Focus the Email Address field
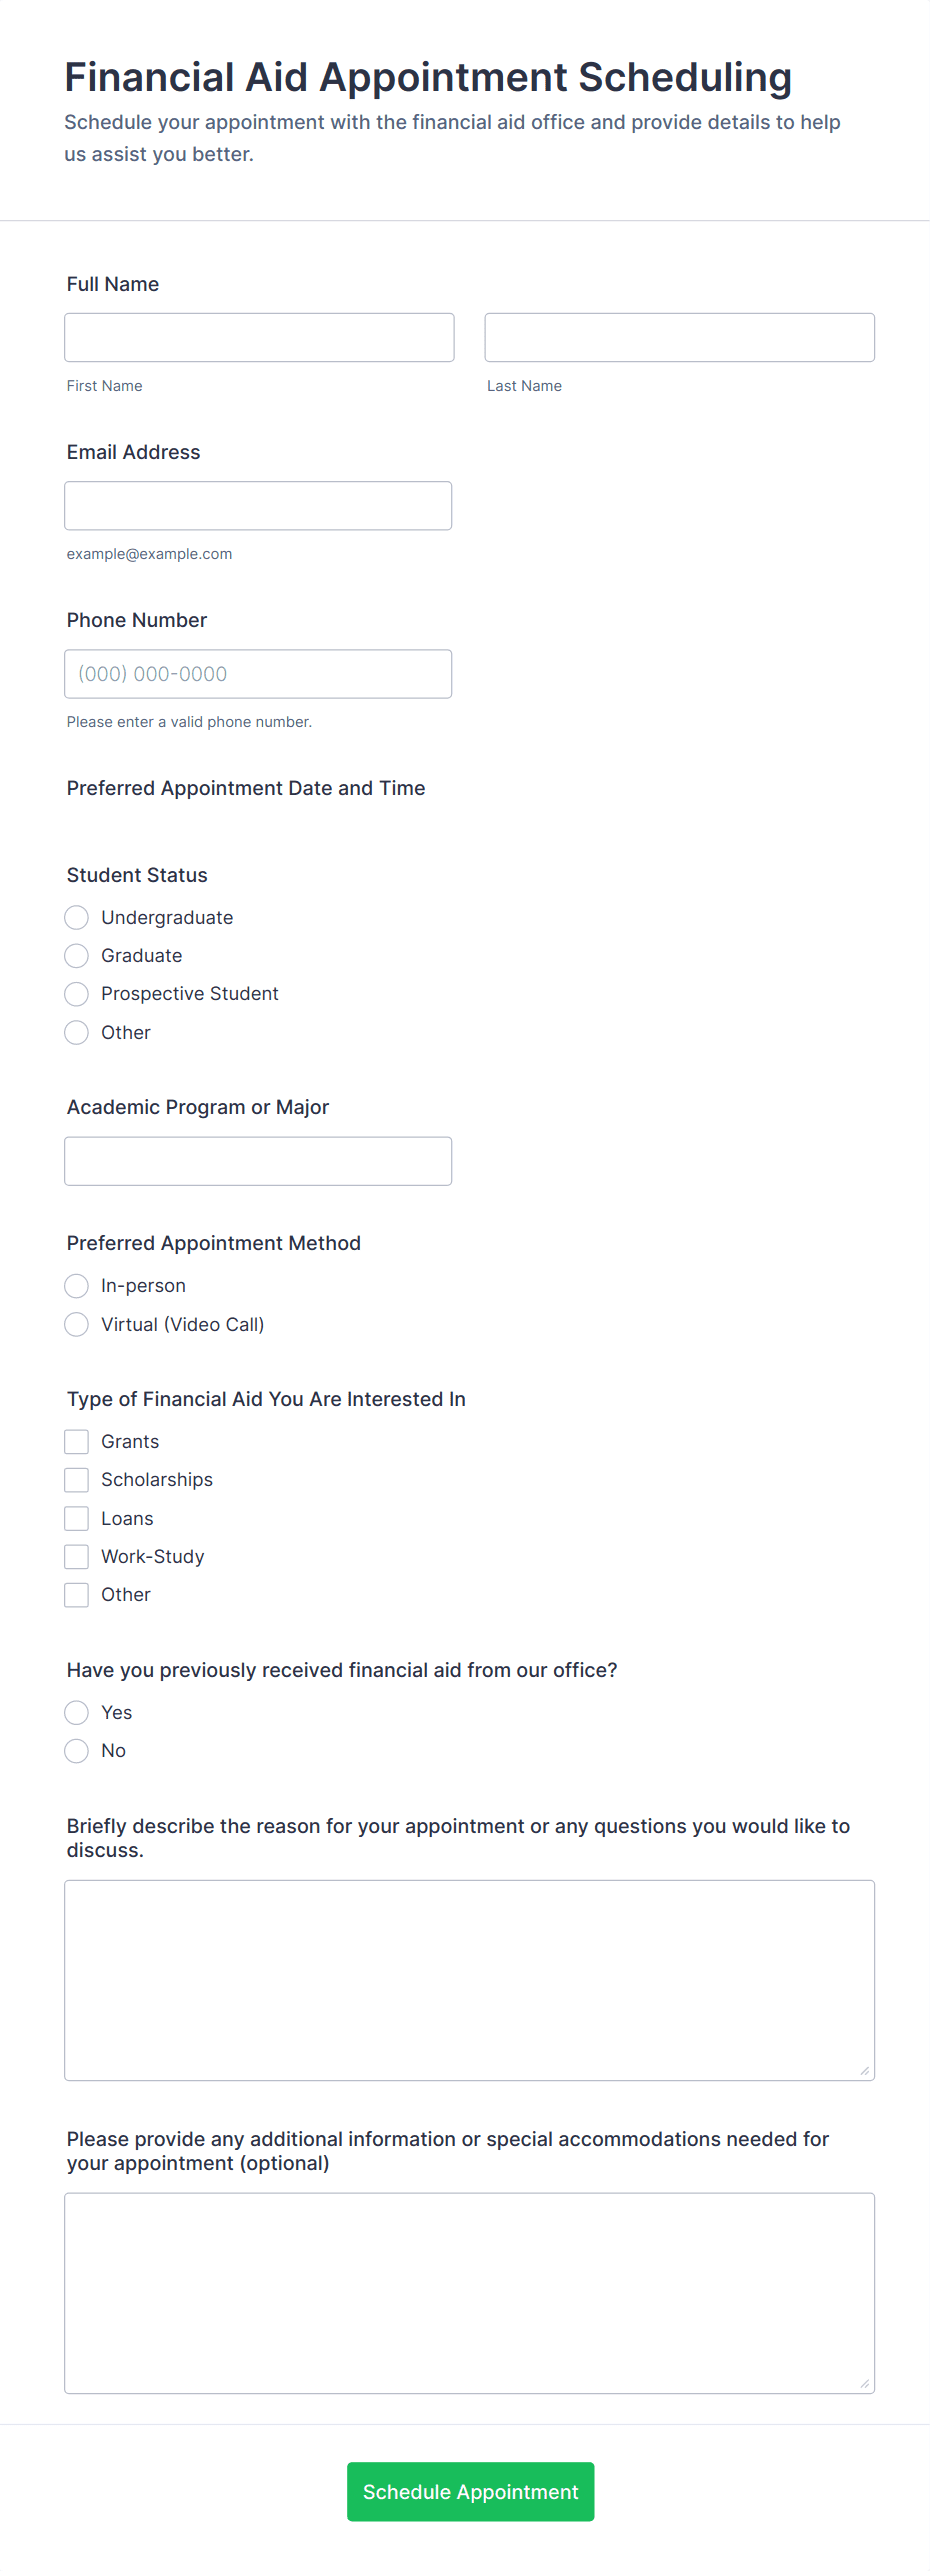Screen dimensions: 930x2571 tap(258, 506)
